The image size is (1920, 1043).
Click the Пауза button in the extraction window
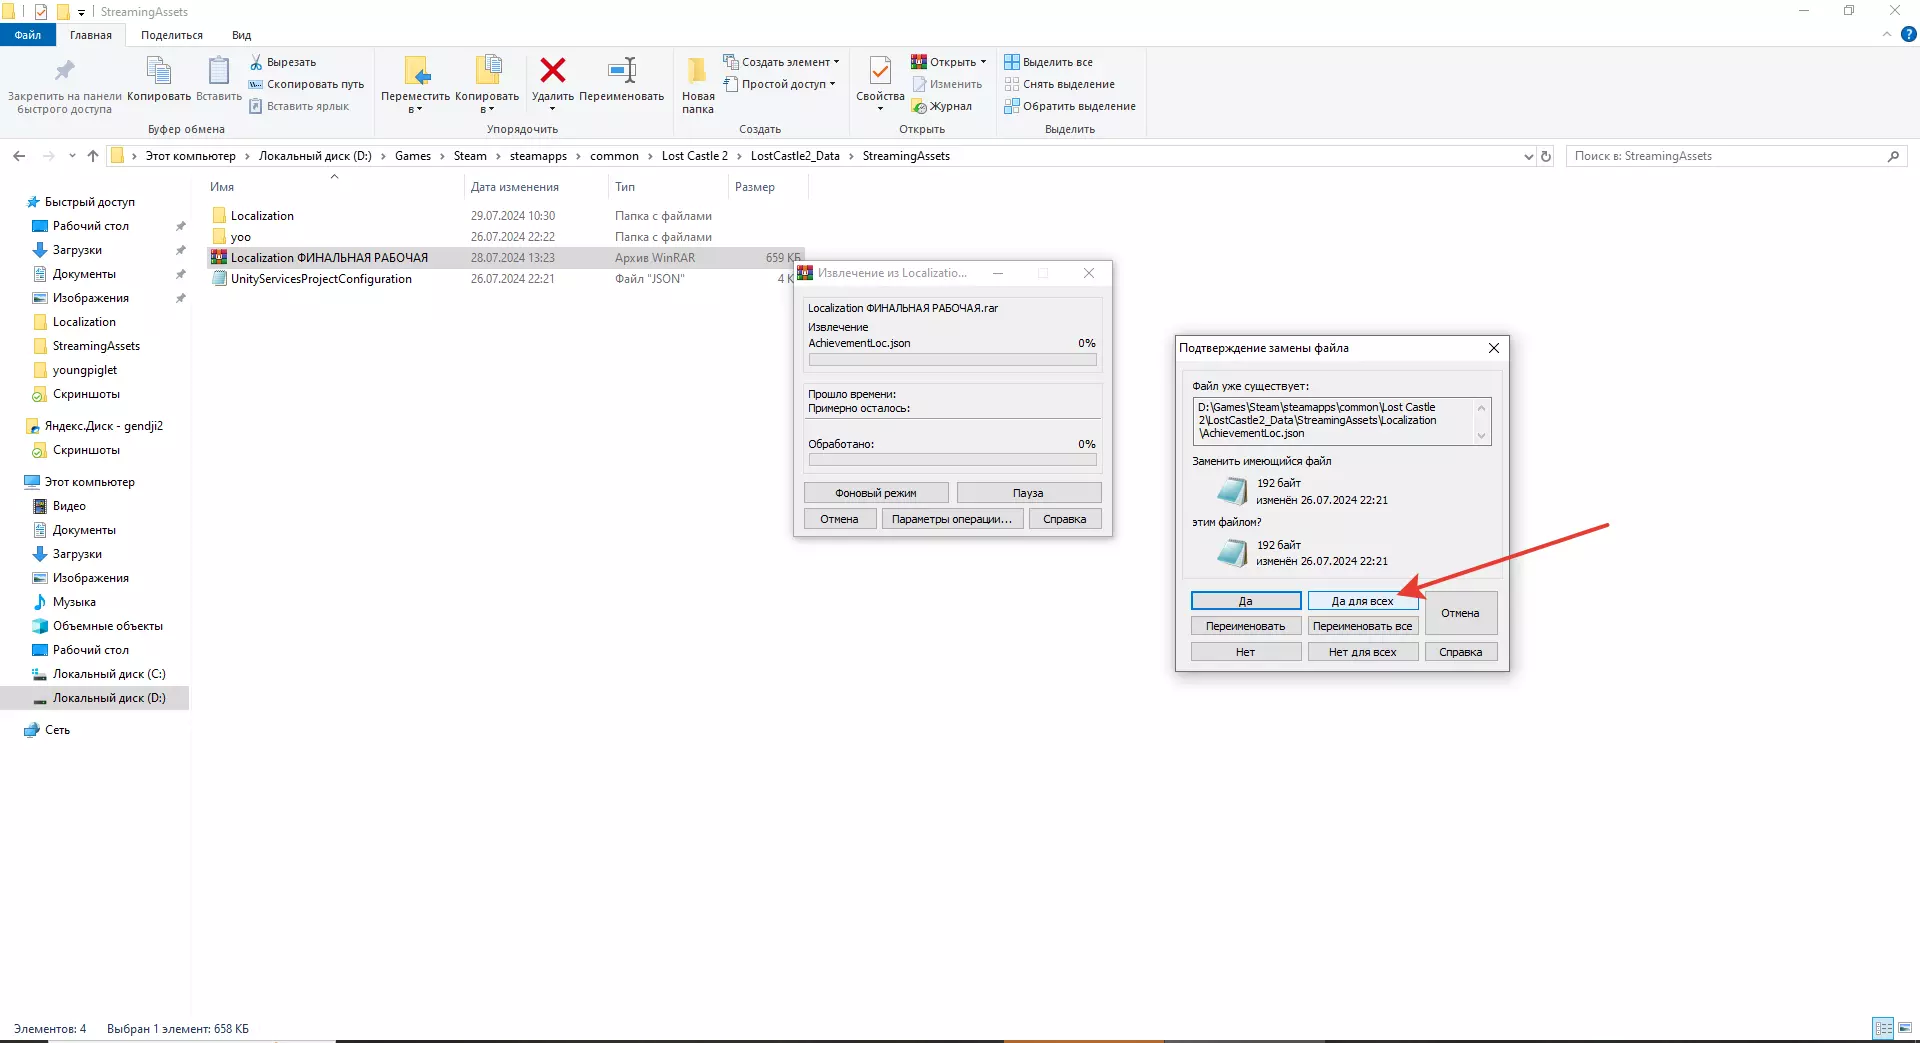tap(1028, 493)
